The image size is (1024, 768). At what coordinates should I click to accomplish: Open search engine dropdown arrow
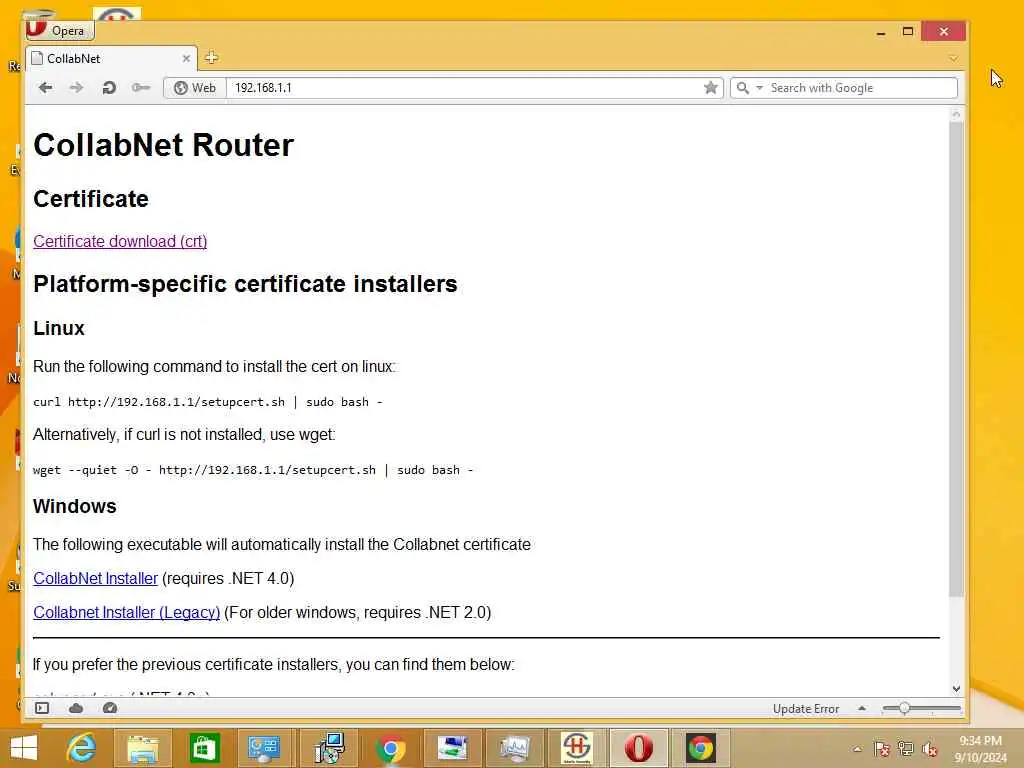tap(760, 88)
